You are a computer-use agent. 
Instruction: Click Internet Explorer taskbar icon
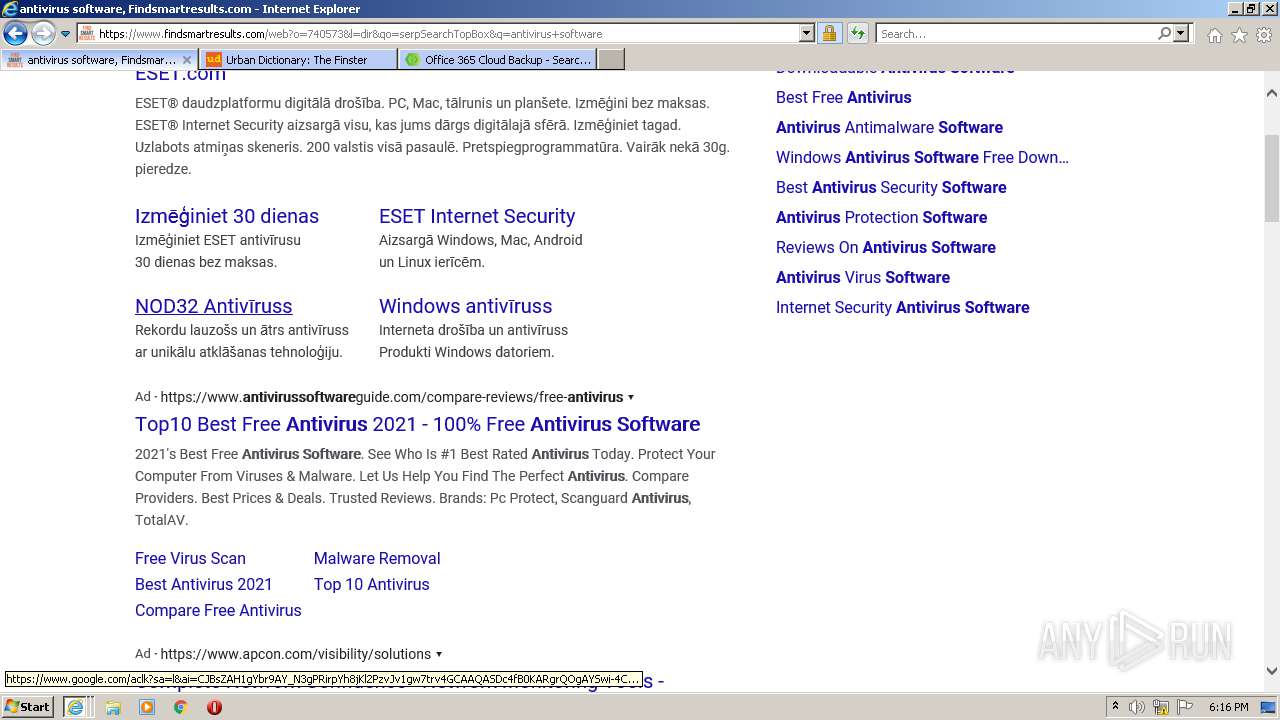pos(75,707)
